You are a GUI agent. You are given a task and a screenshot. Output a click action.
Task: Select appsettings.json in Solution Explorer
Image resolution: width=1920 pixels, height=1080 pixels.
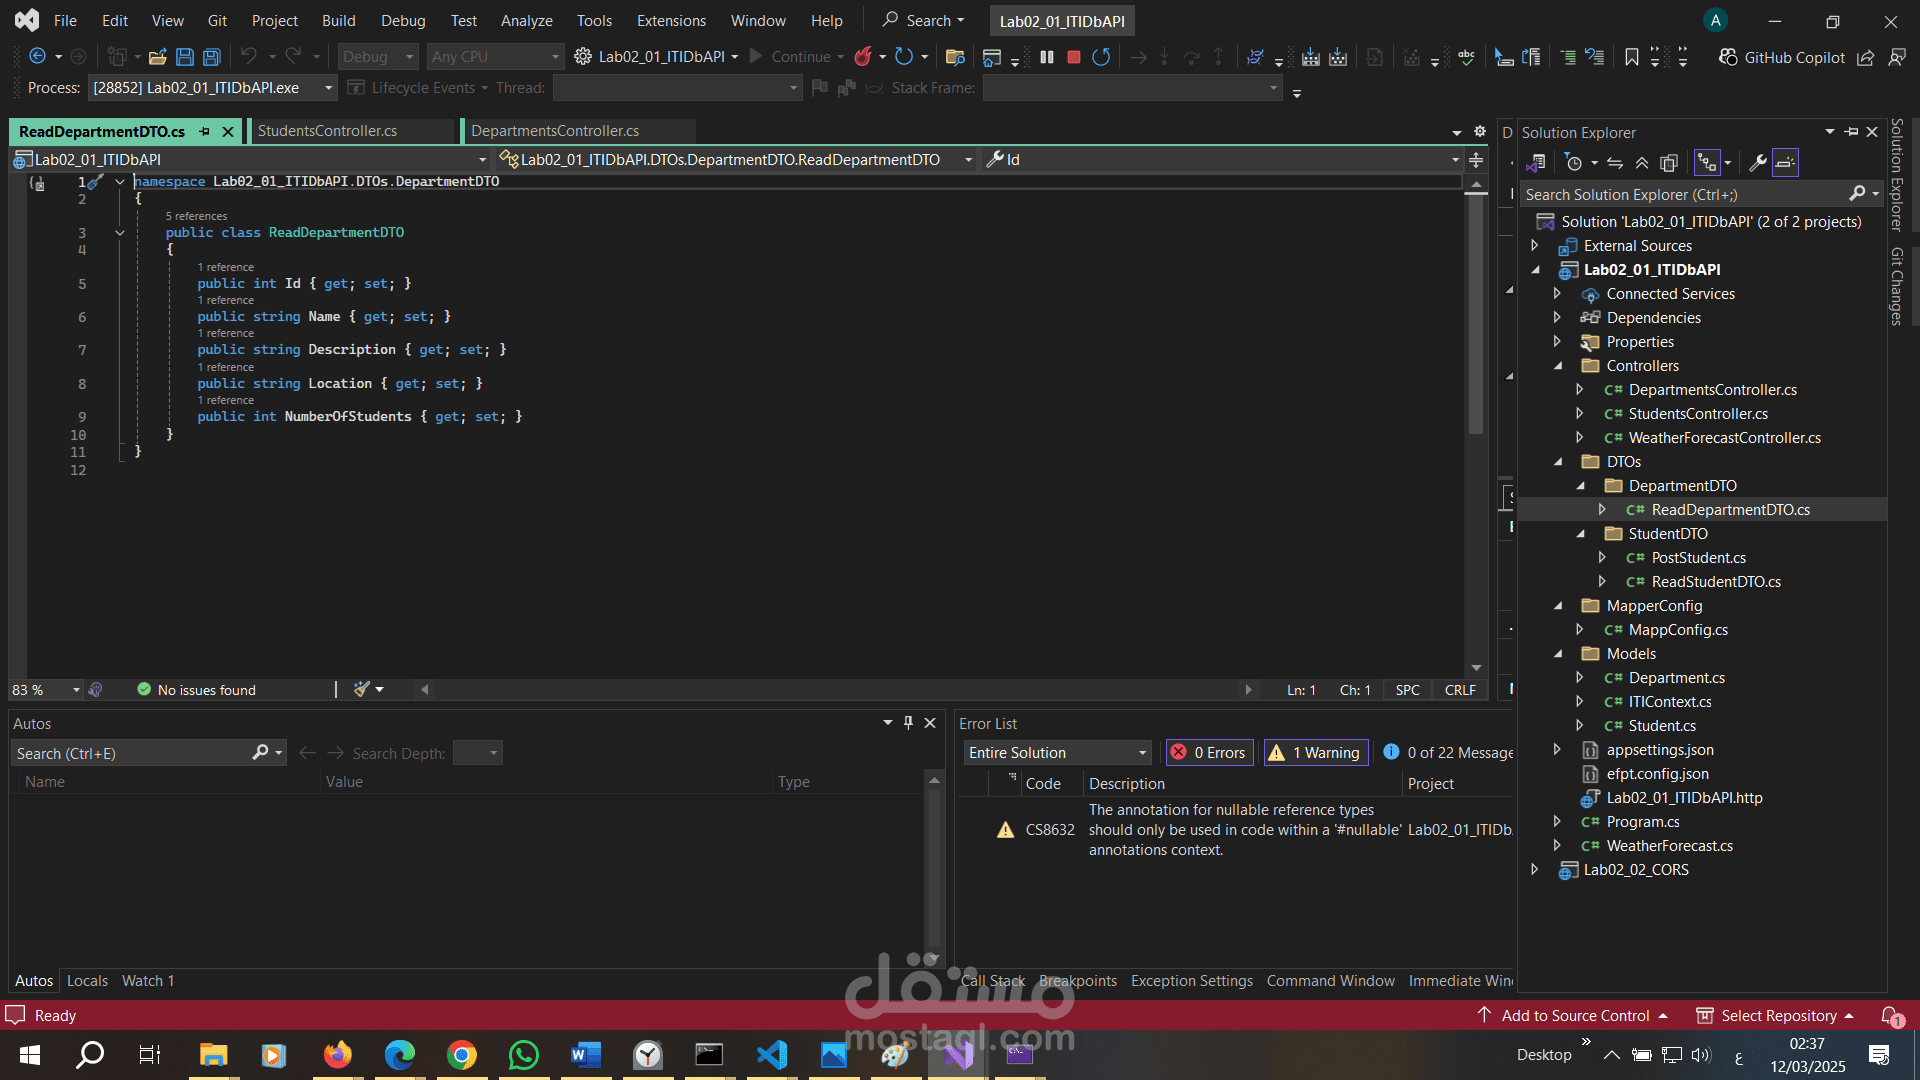point(1660,750)
